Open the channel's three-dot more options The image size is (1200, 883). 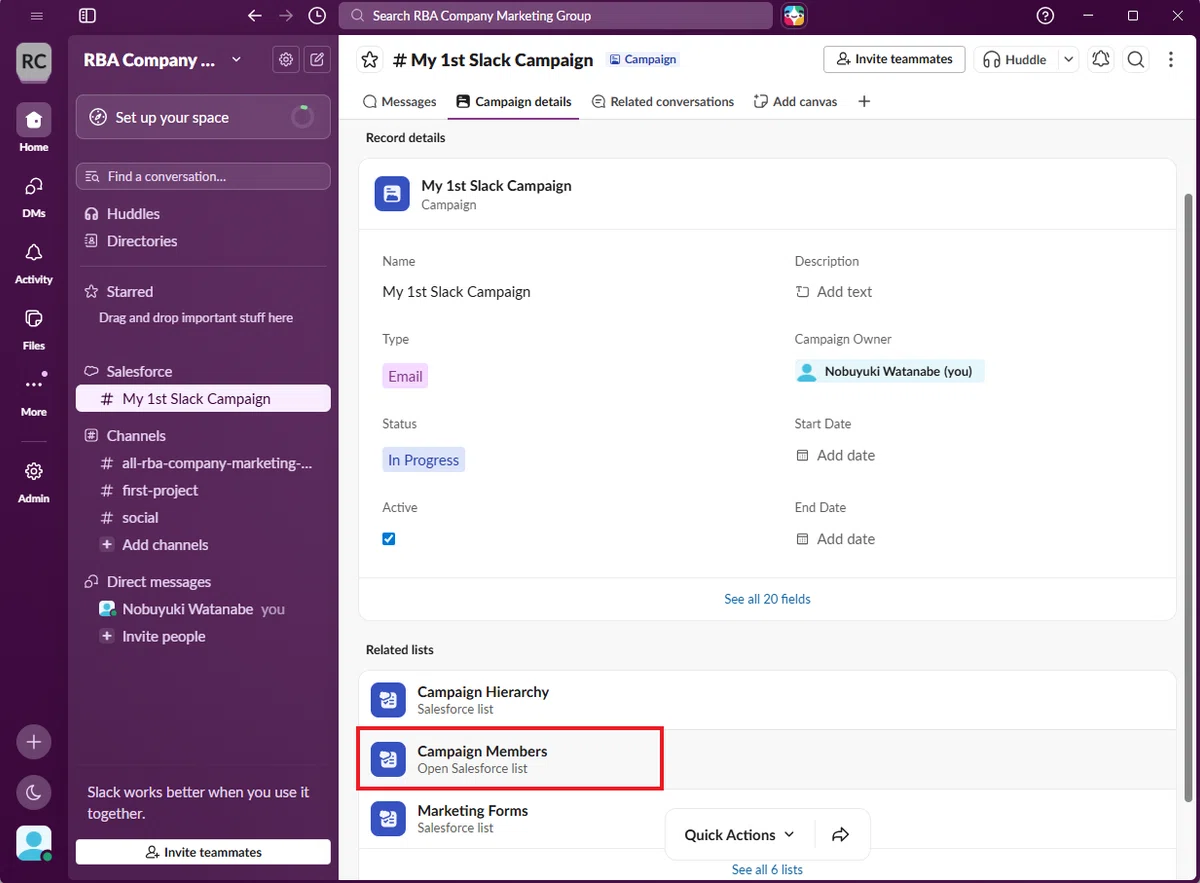[x=1171, y=60]
